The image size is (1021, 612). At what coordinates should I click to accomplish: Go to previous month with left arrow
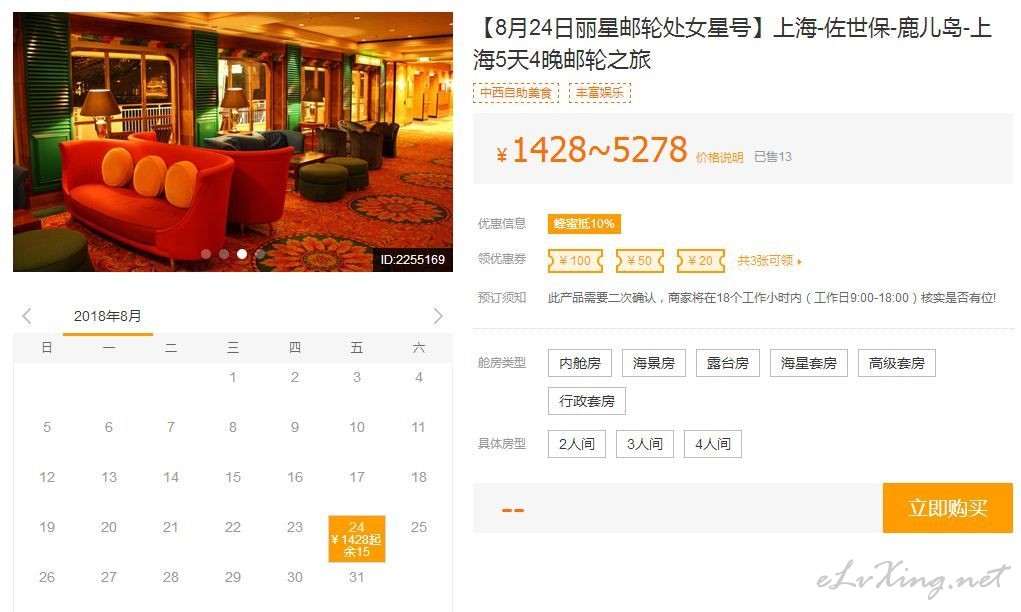pyautogui.click(x=27, y=316)
